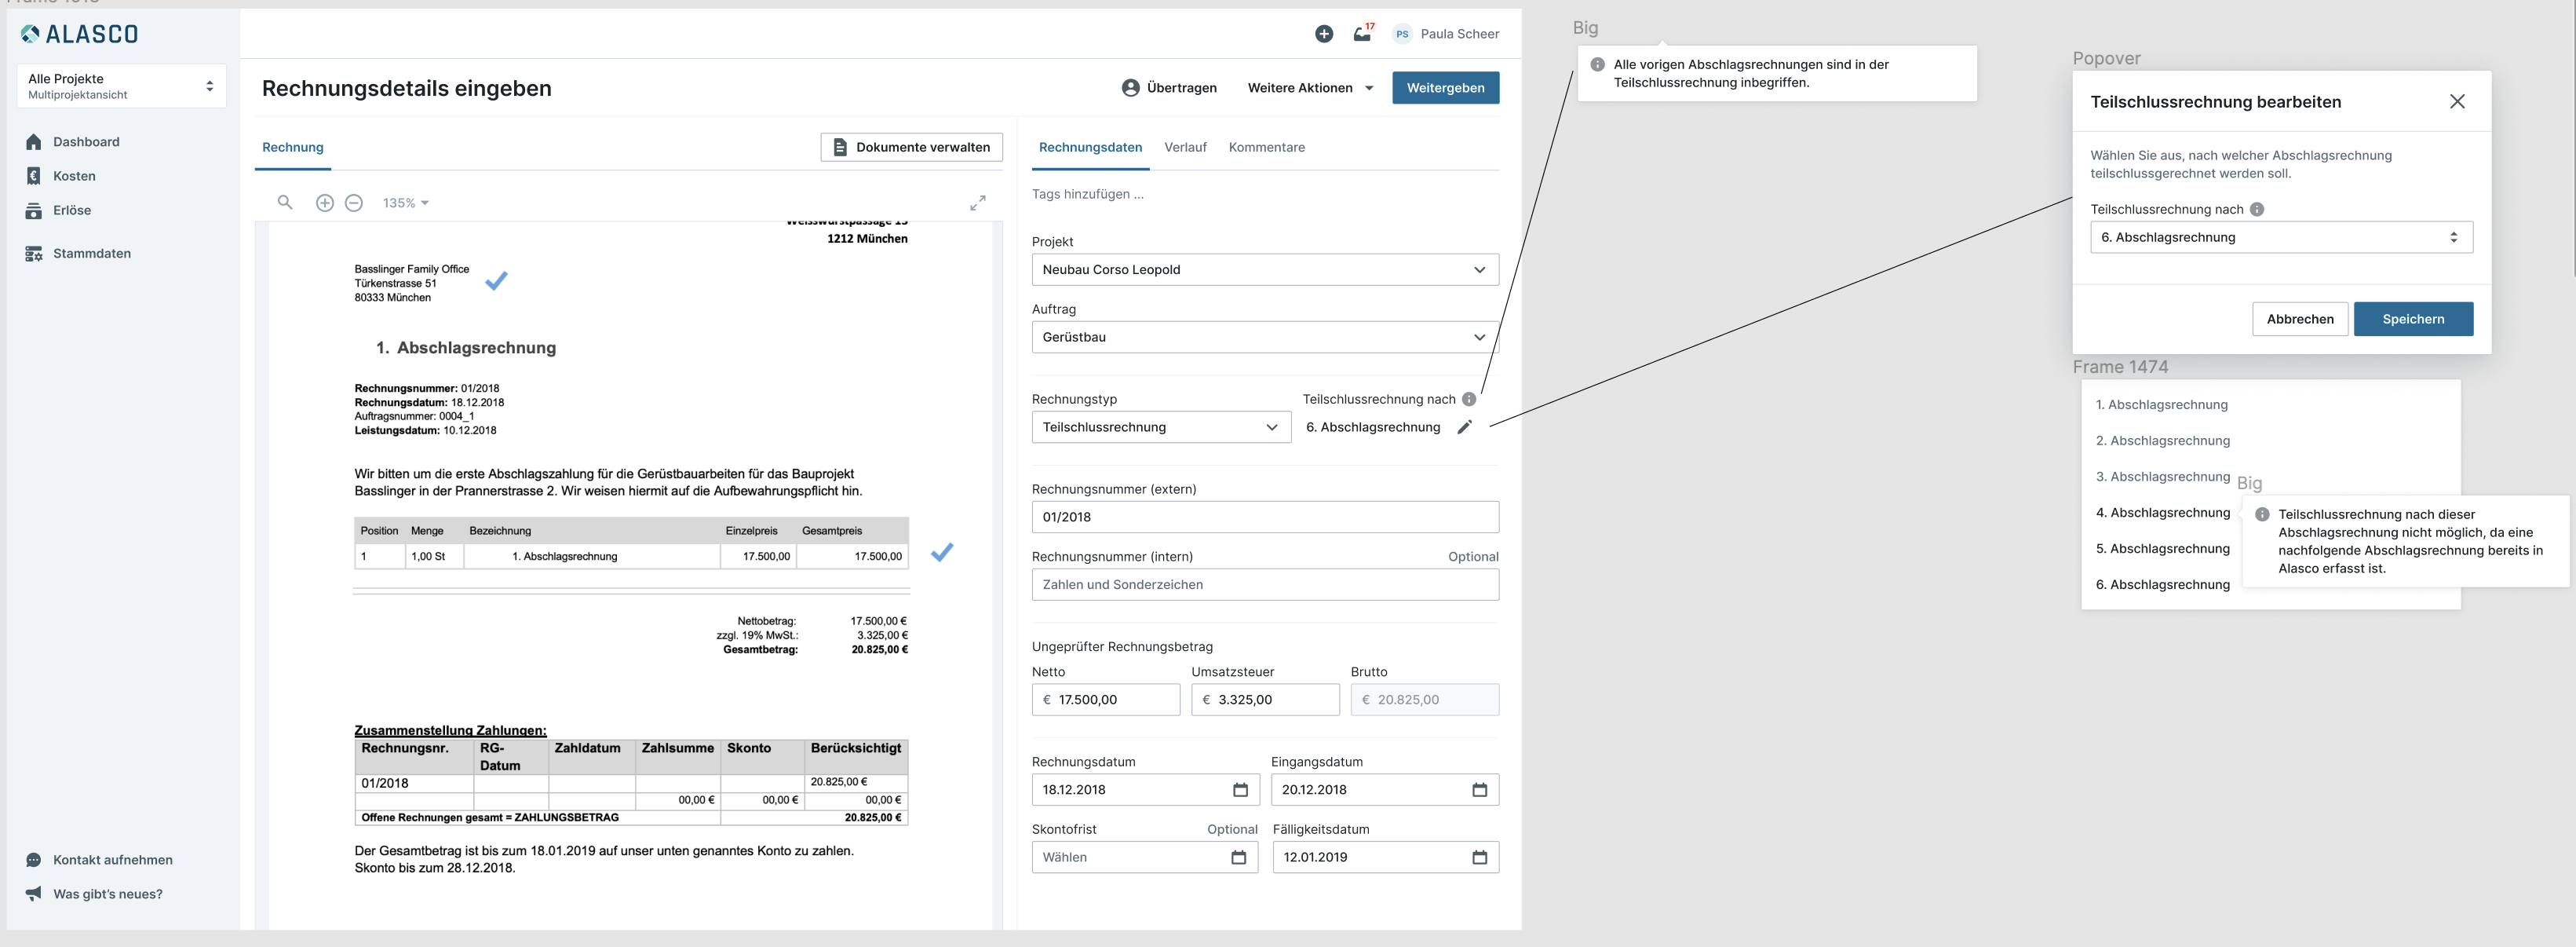Click the Weitergeben button
Viewport: 2576px width, 947px height.
tap(1444, 88)
